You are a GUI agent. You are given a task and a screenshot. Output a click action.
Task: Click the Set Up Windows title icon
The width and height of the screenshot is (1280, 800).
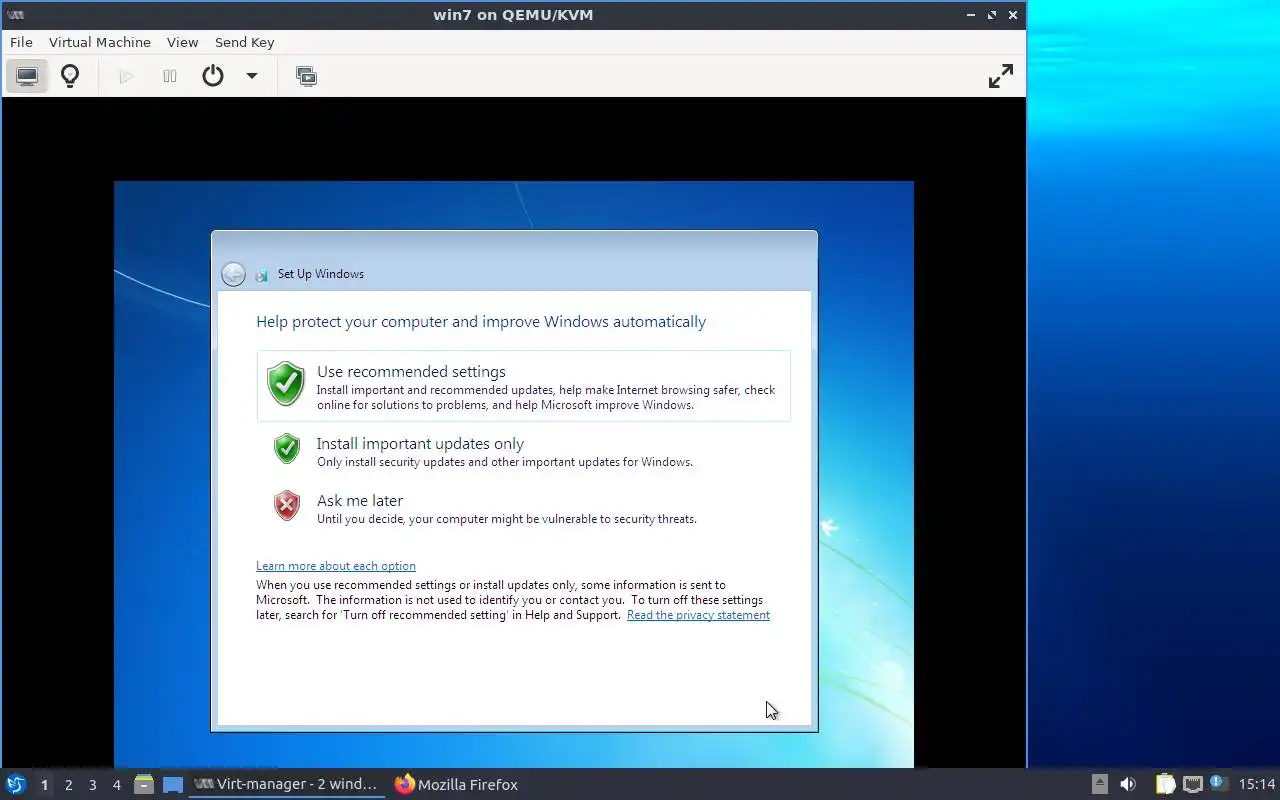click(x=262, y=275)
